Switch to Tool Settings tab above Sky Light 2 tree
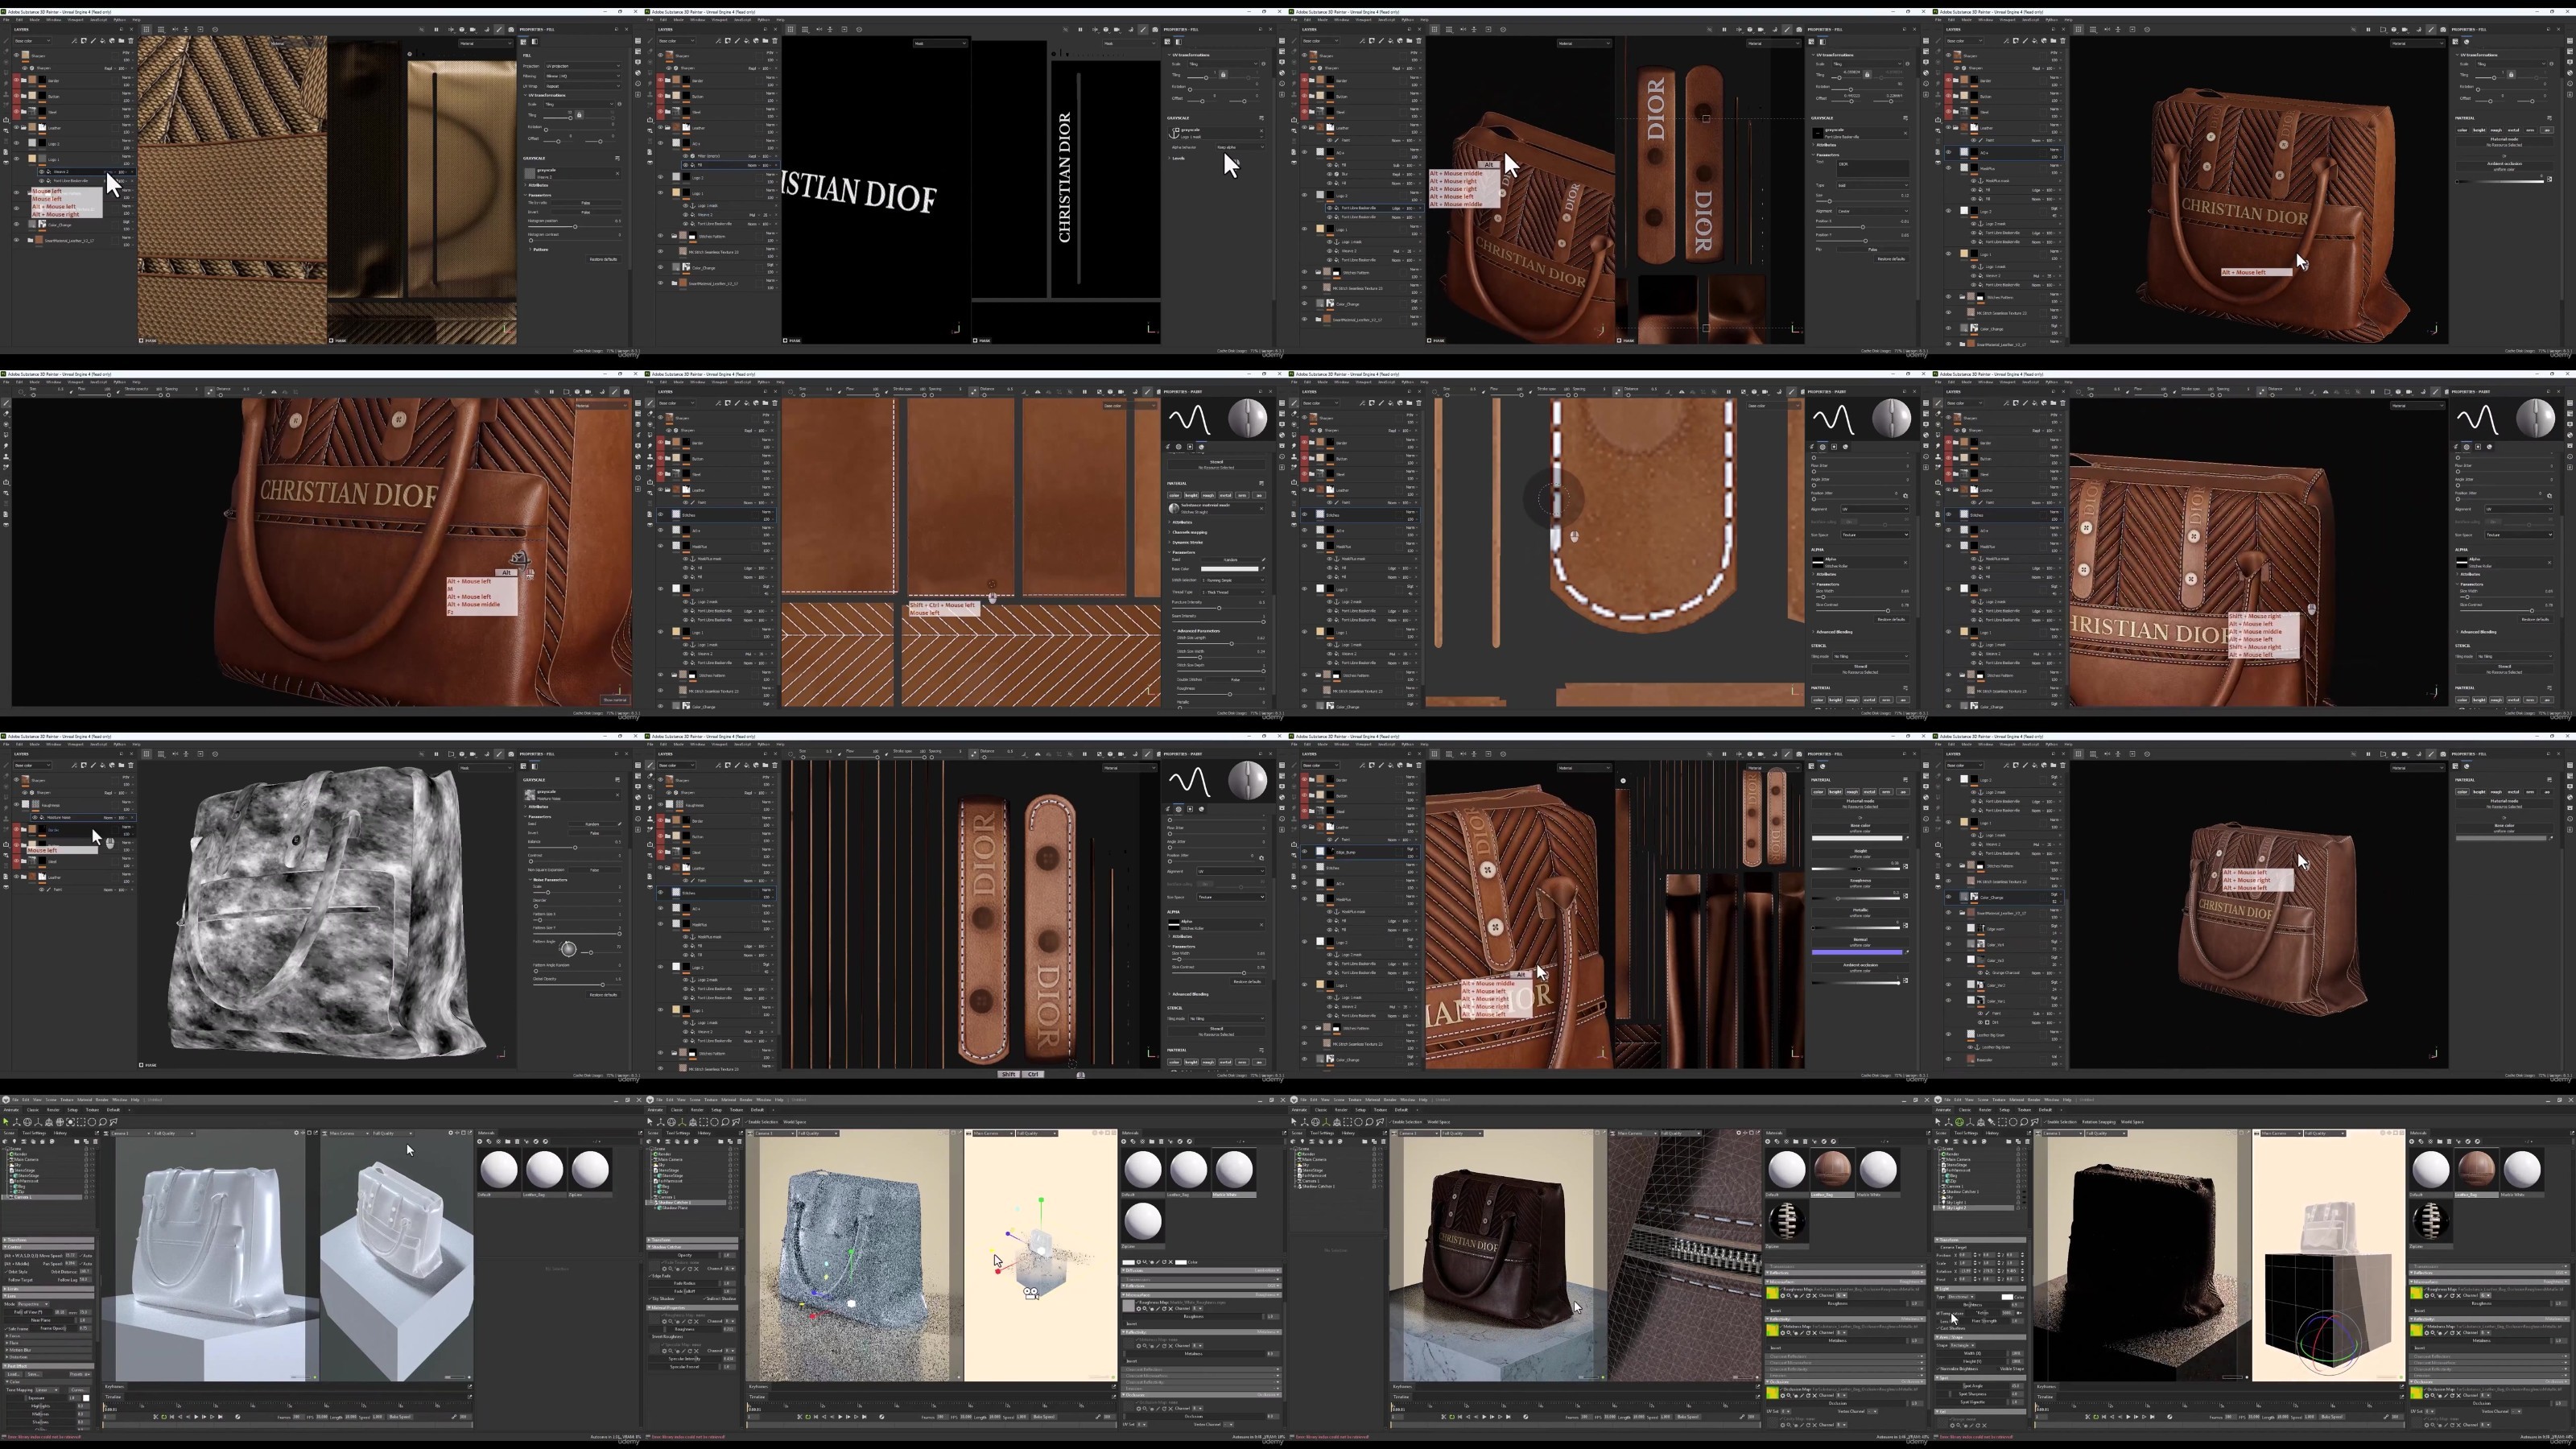The image size is (2576, 1449). (1966, 1134)
